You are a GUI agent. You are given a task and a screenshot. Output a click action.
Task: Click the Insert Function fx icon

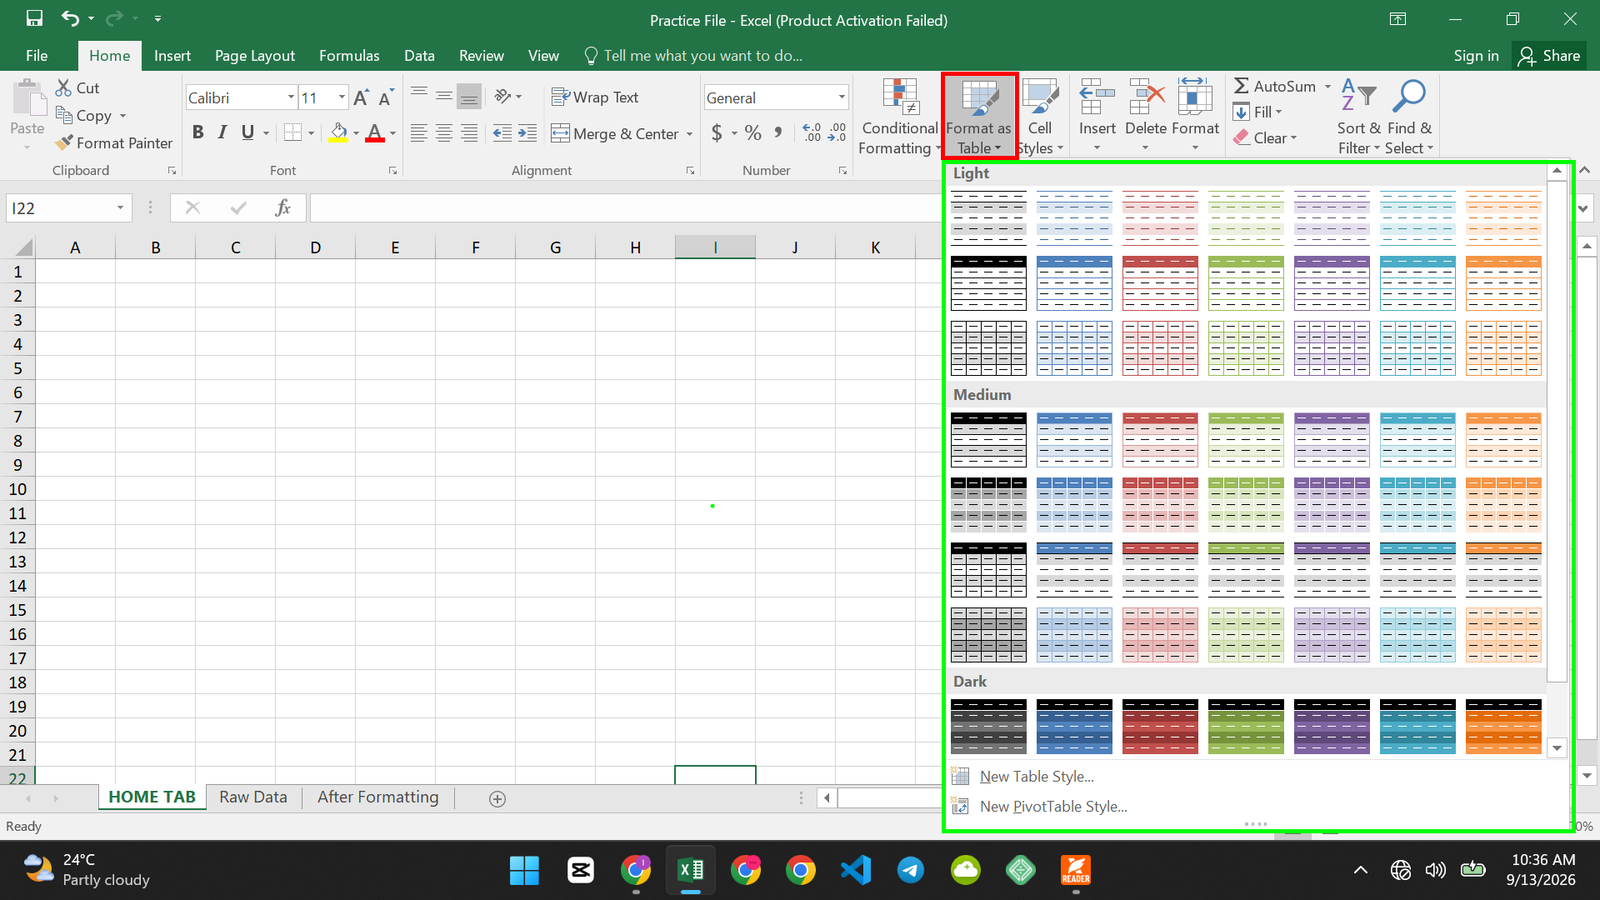(283, 207)
